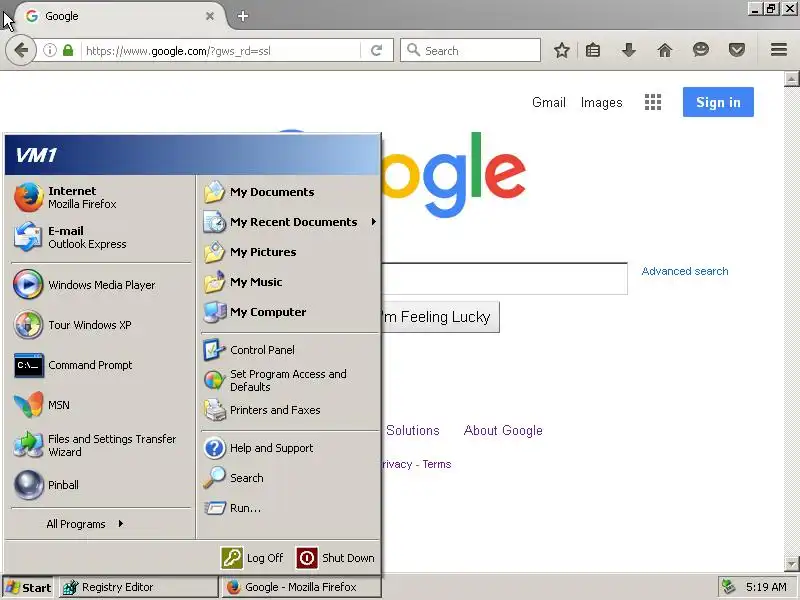Viewport: 800px width, 600px height.
Task: Click the Solutions link
Action: pos(413,431)
